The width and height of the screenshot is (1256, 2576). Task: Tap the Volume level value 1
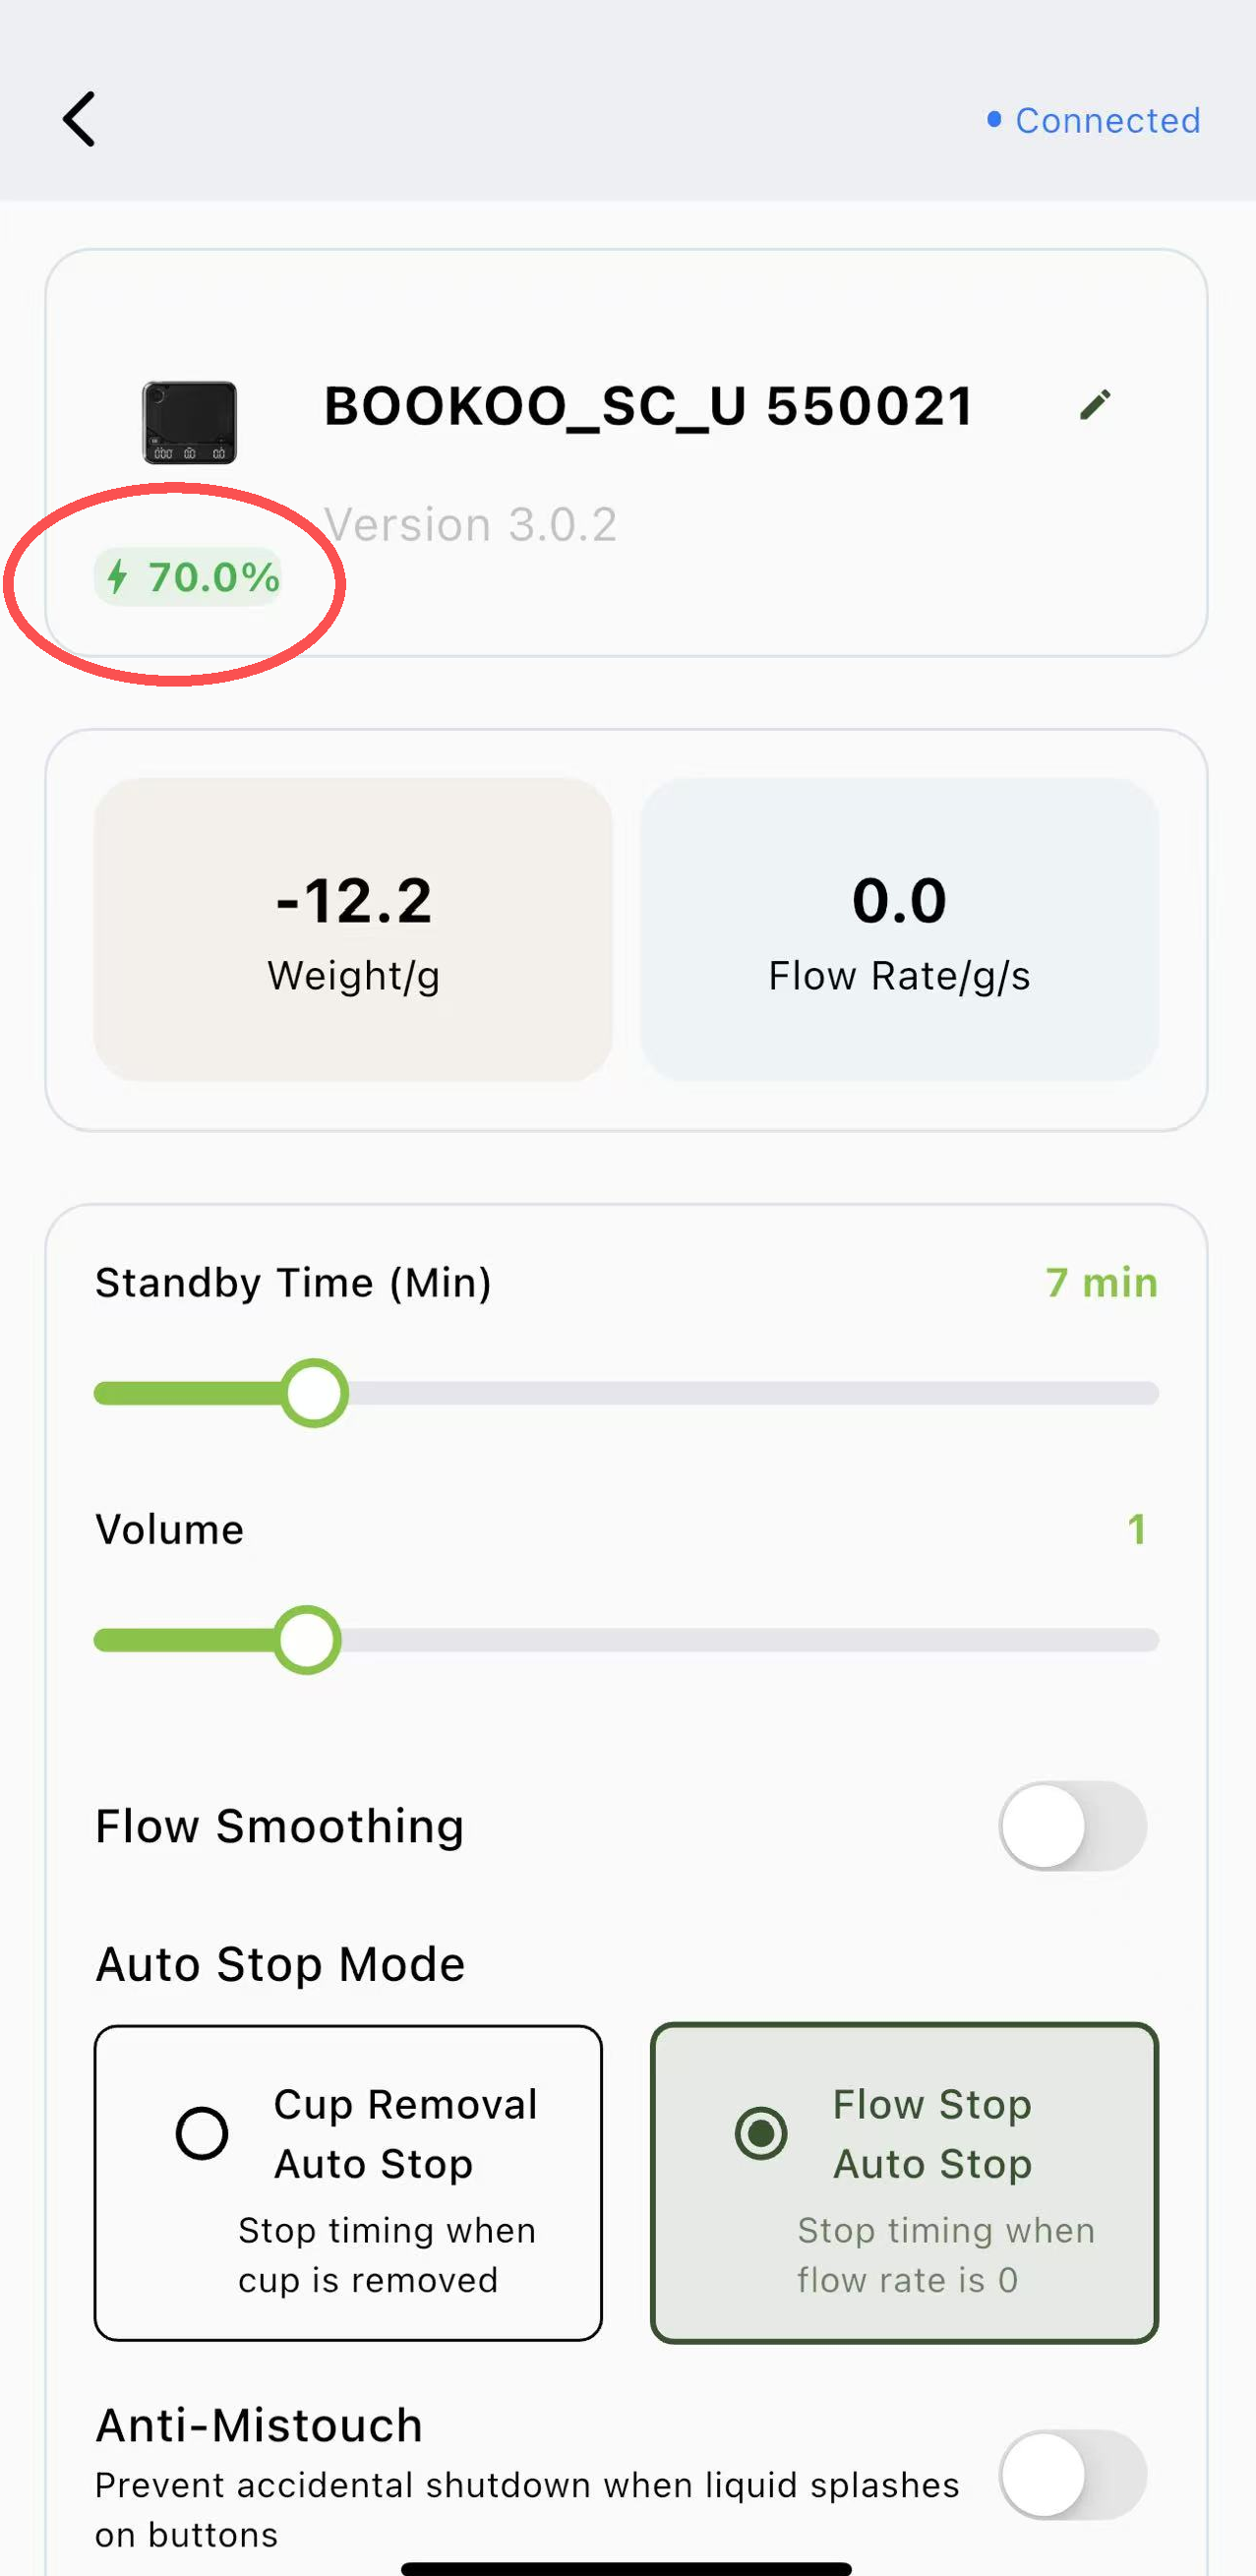click(1136, 1530)
